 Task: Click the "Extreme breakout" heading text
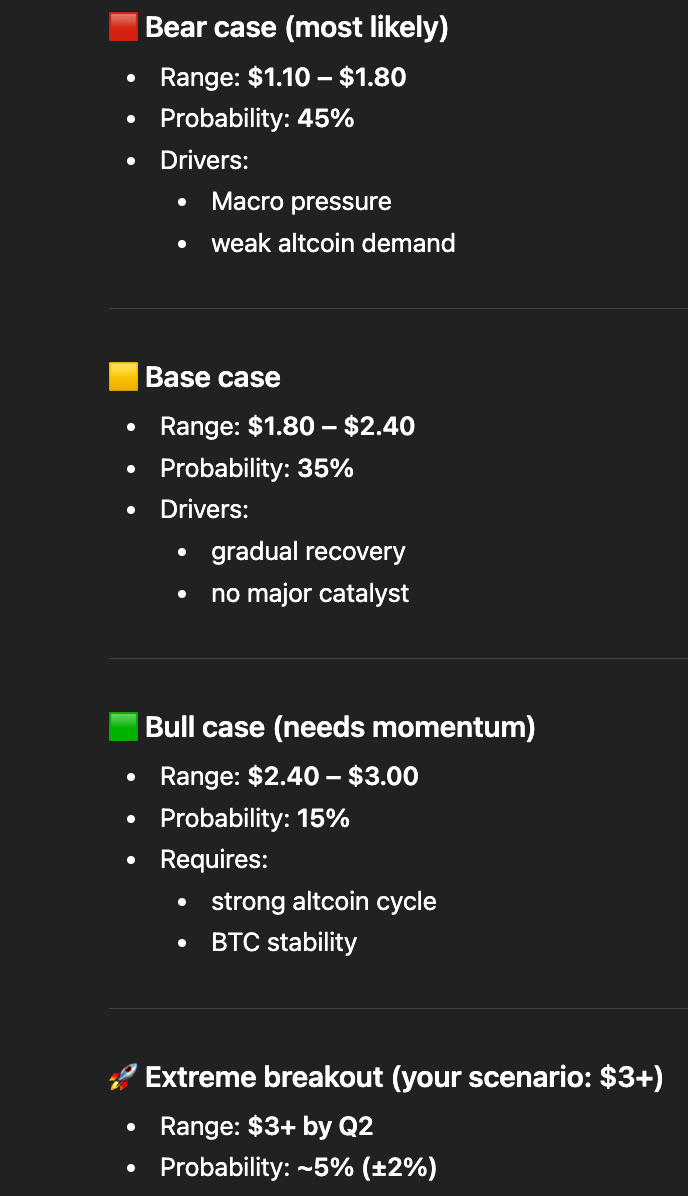click(x=264, y=1077)
